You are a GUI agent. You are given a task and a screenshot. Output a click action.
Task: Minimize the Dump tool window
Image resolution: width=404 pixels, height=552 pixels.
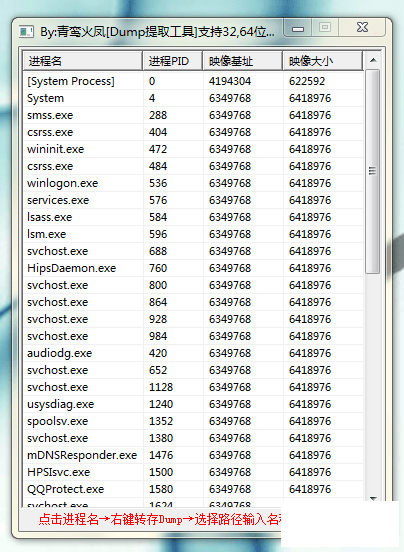pyautogui.click(x=298, y=28)
